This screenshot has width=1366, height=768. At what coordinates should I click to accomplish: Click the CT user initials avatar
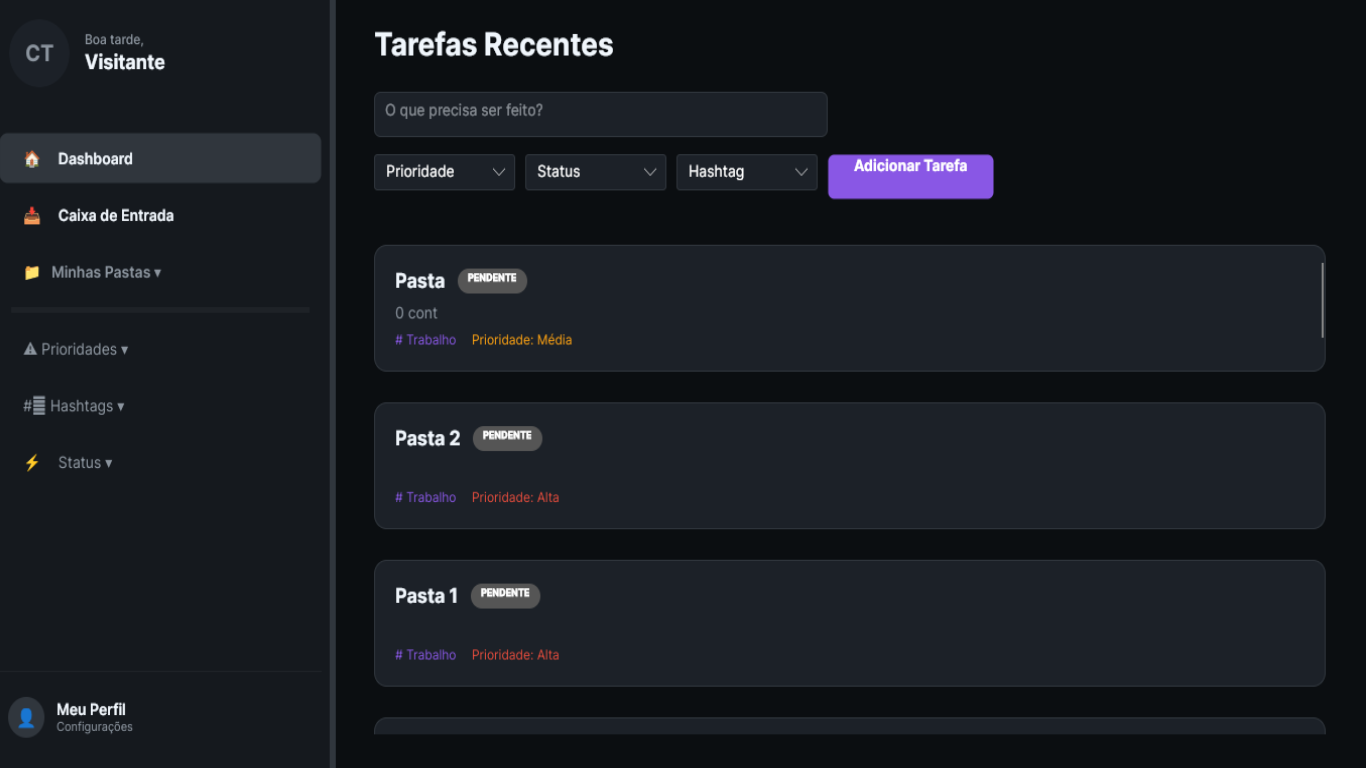pyautogui.click(x=39, y=53)
